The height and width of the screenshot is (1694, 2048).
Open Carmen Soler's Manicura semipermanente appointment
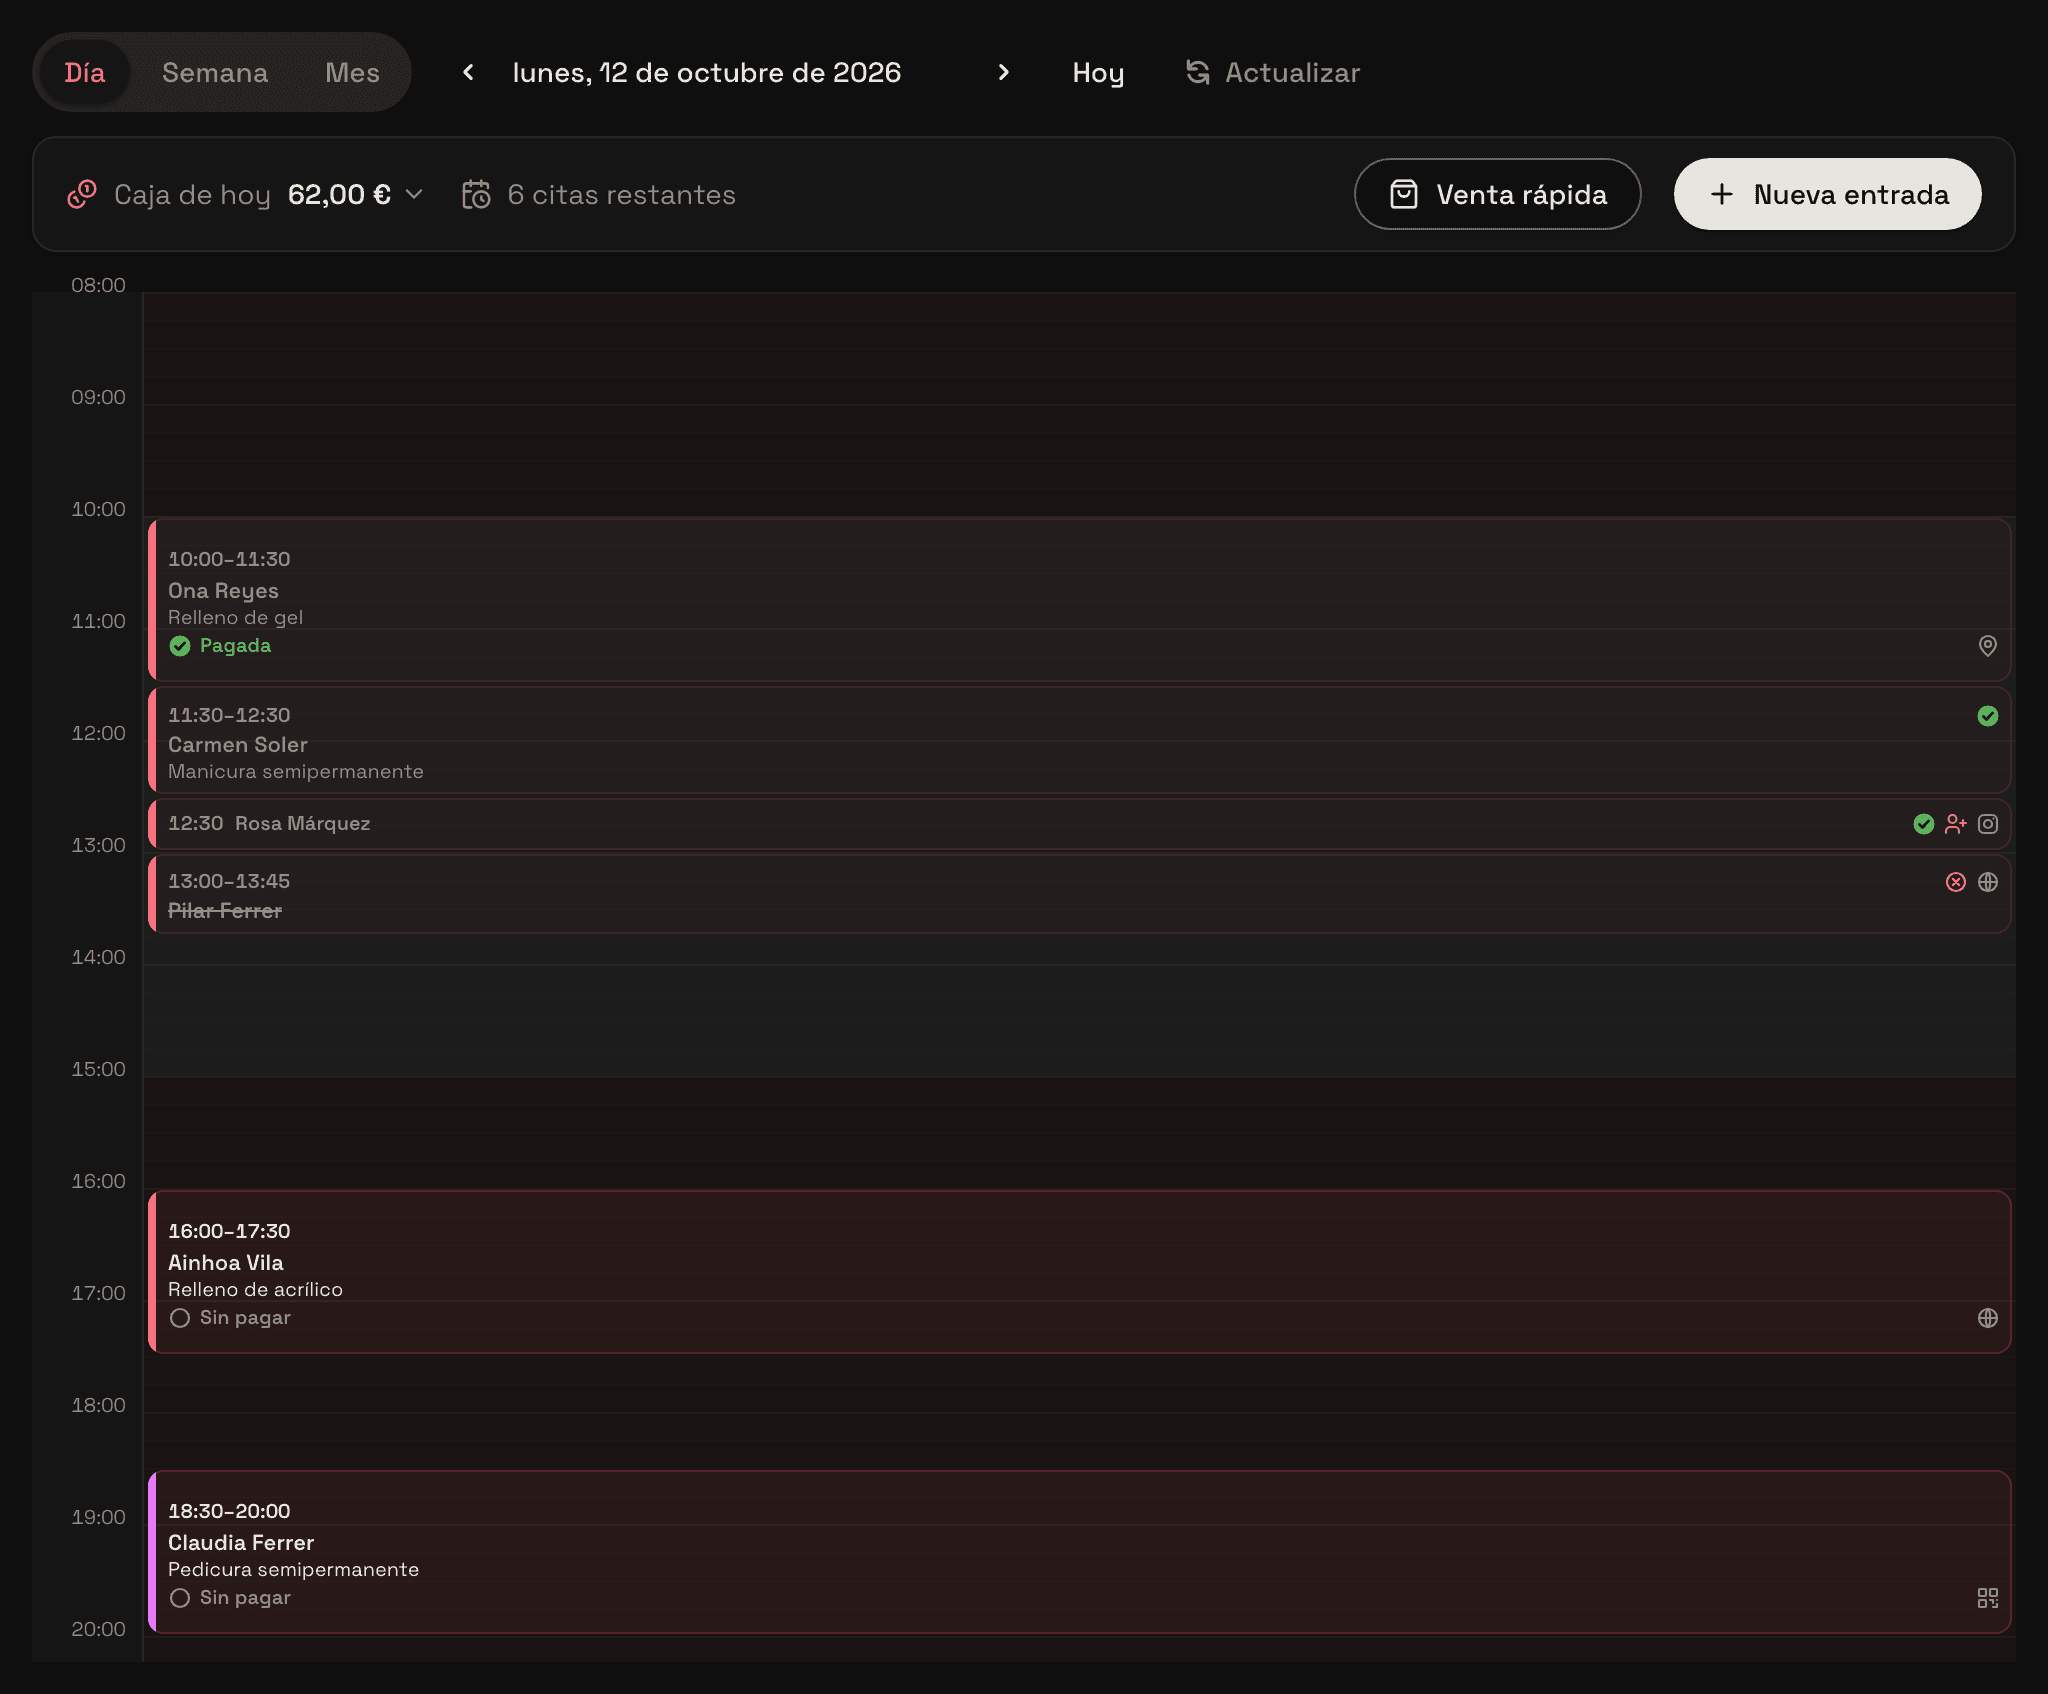tap(1079, 740)
